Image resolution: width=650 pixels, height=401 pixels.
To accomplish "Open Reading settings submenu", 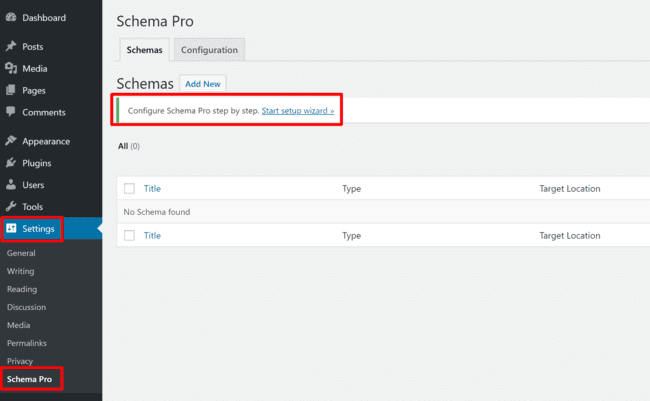I will click(22, 289).
